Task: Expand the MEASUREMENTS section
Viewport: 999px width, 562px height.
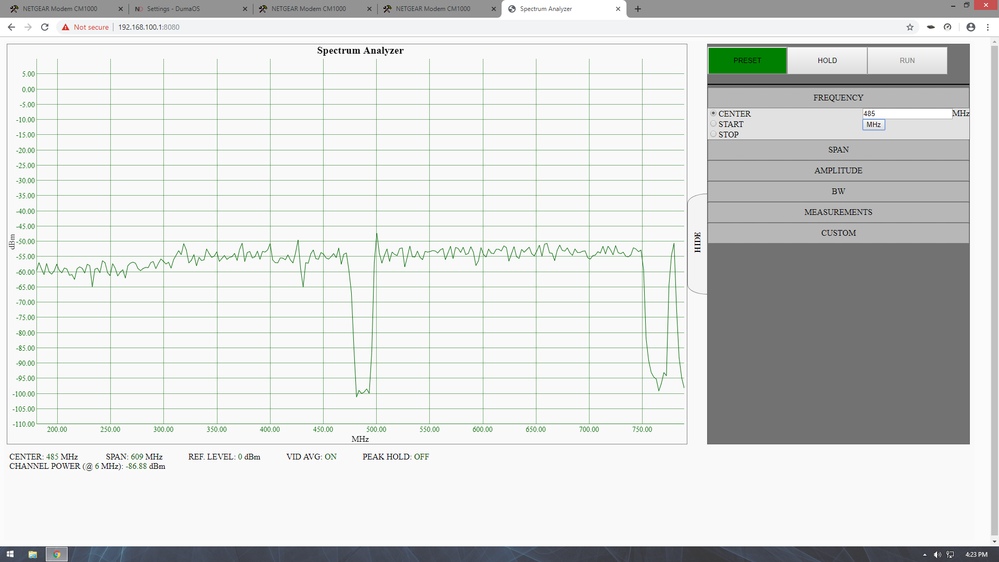Action: (838, 212)
